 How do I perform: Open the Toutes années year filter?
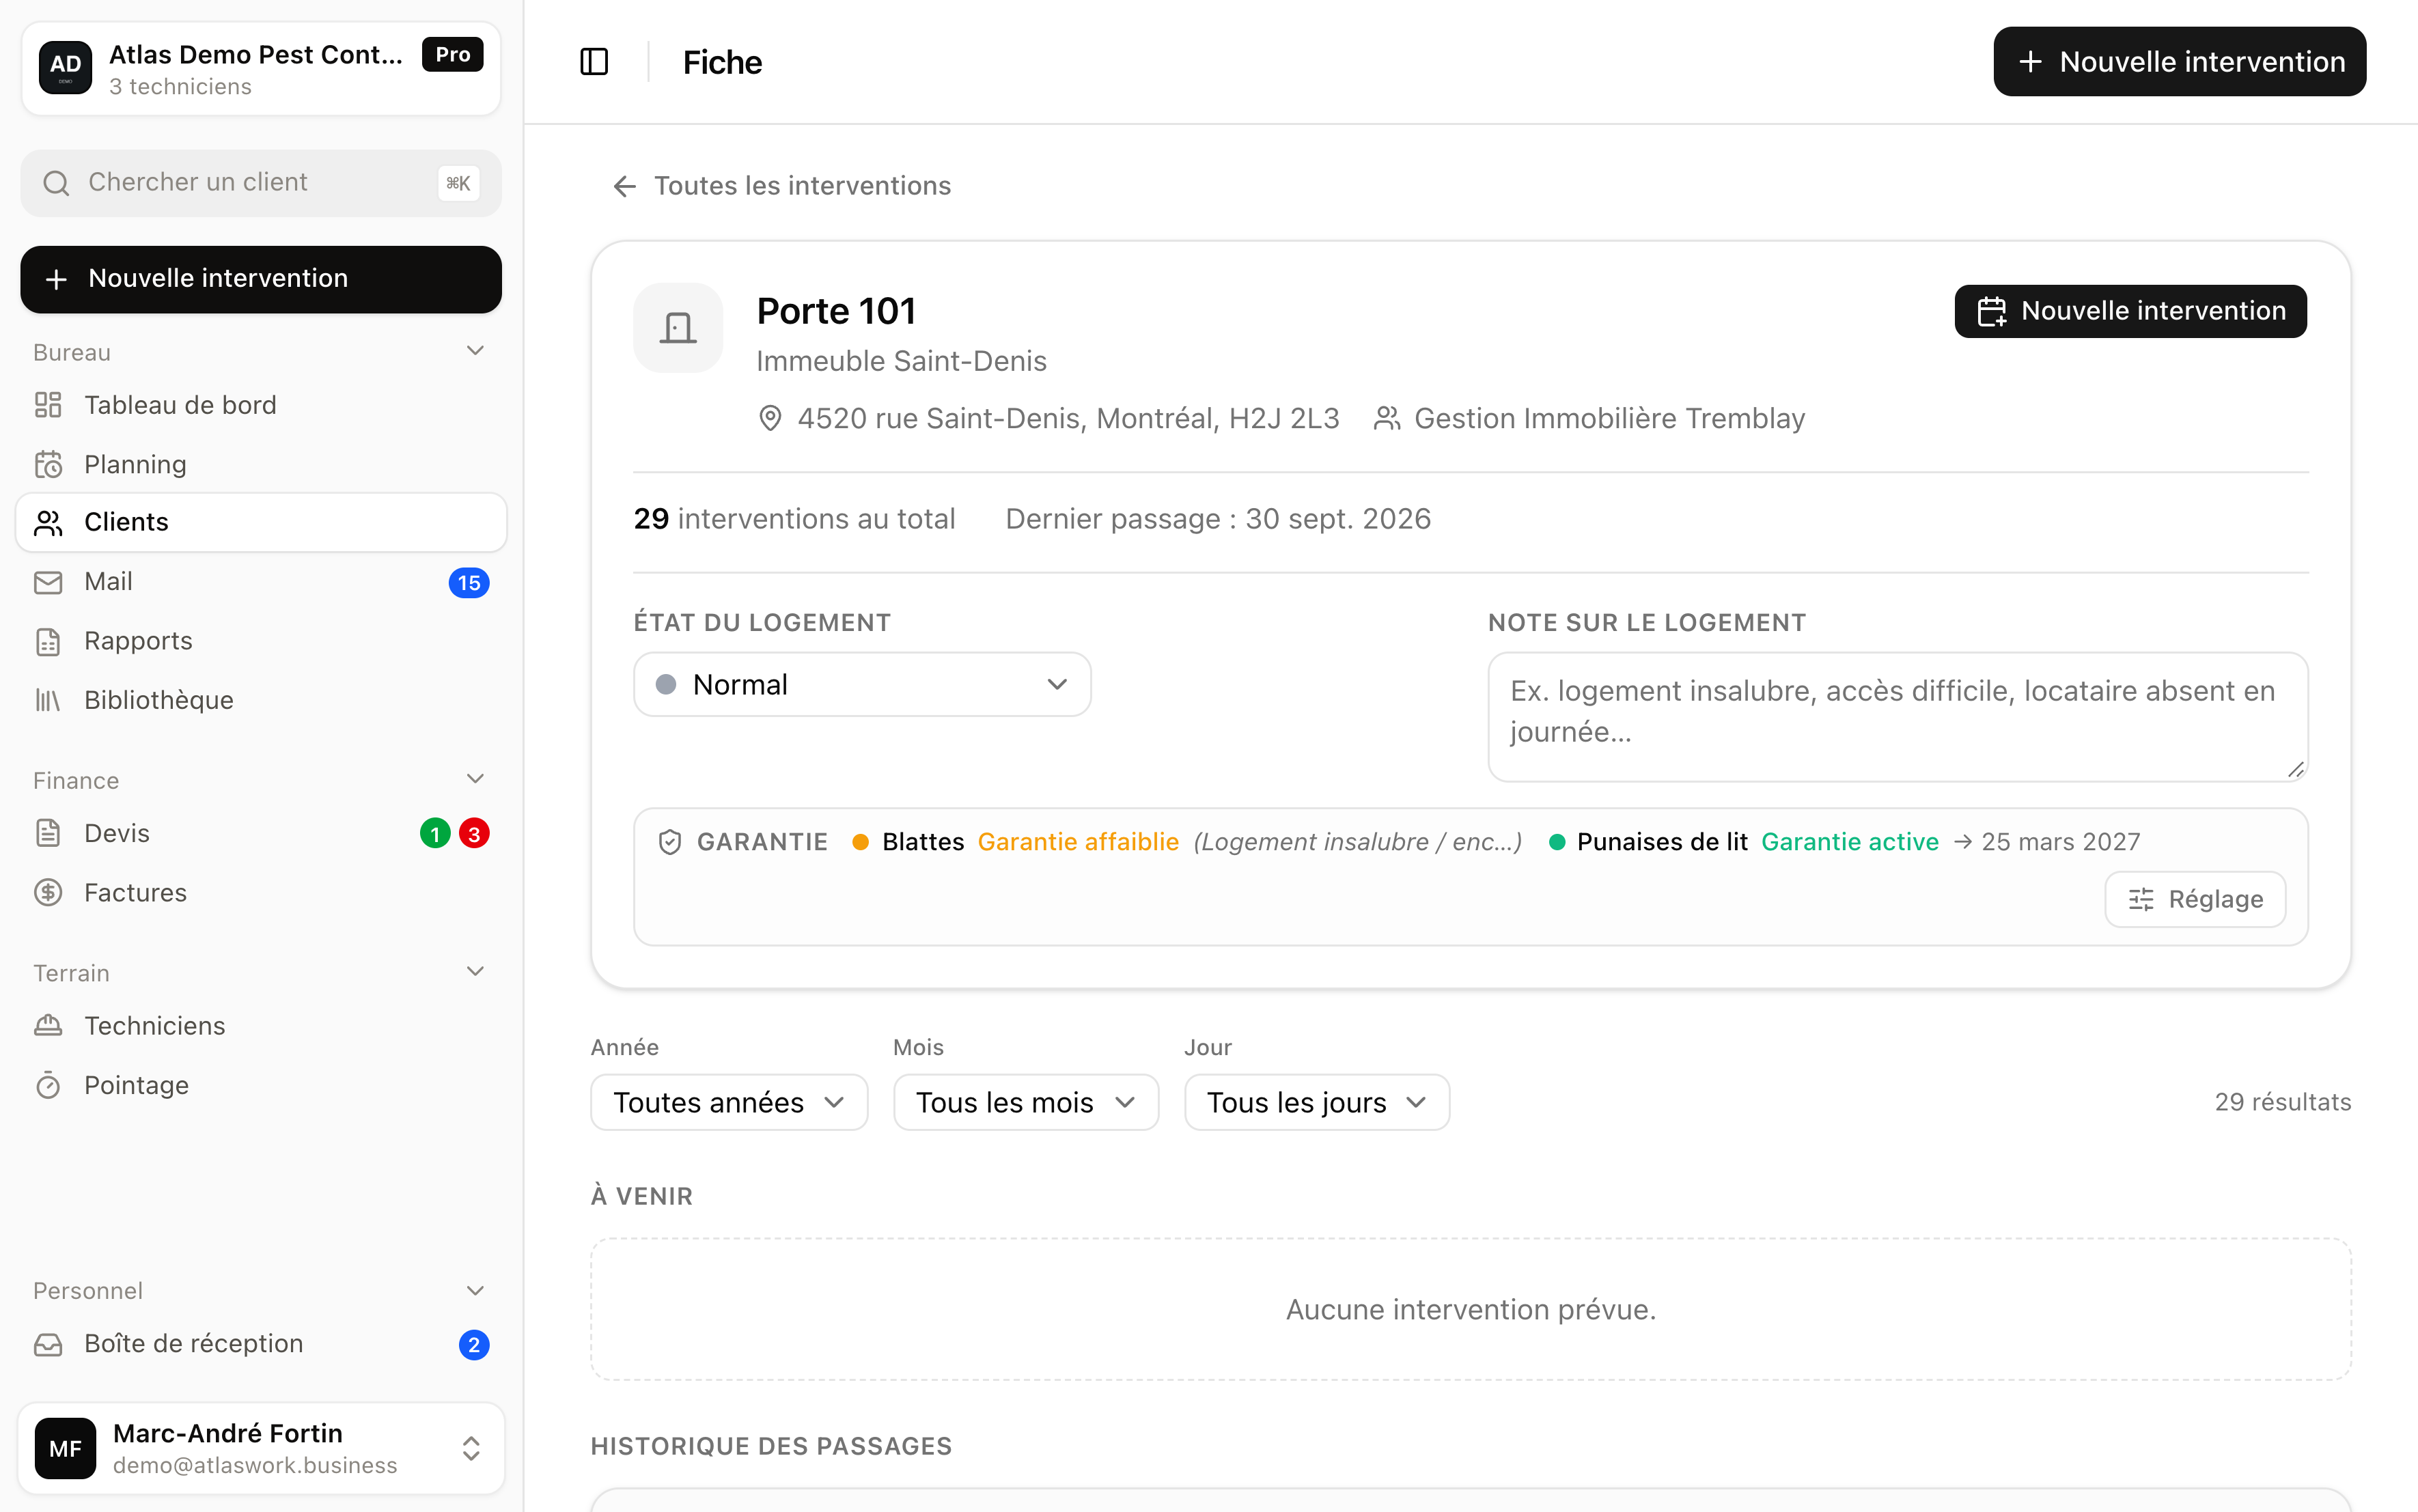tap(729, 1102)
